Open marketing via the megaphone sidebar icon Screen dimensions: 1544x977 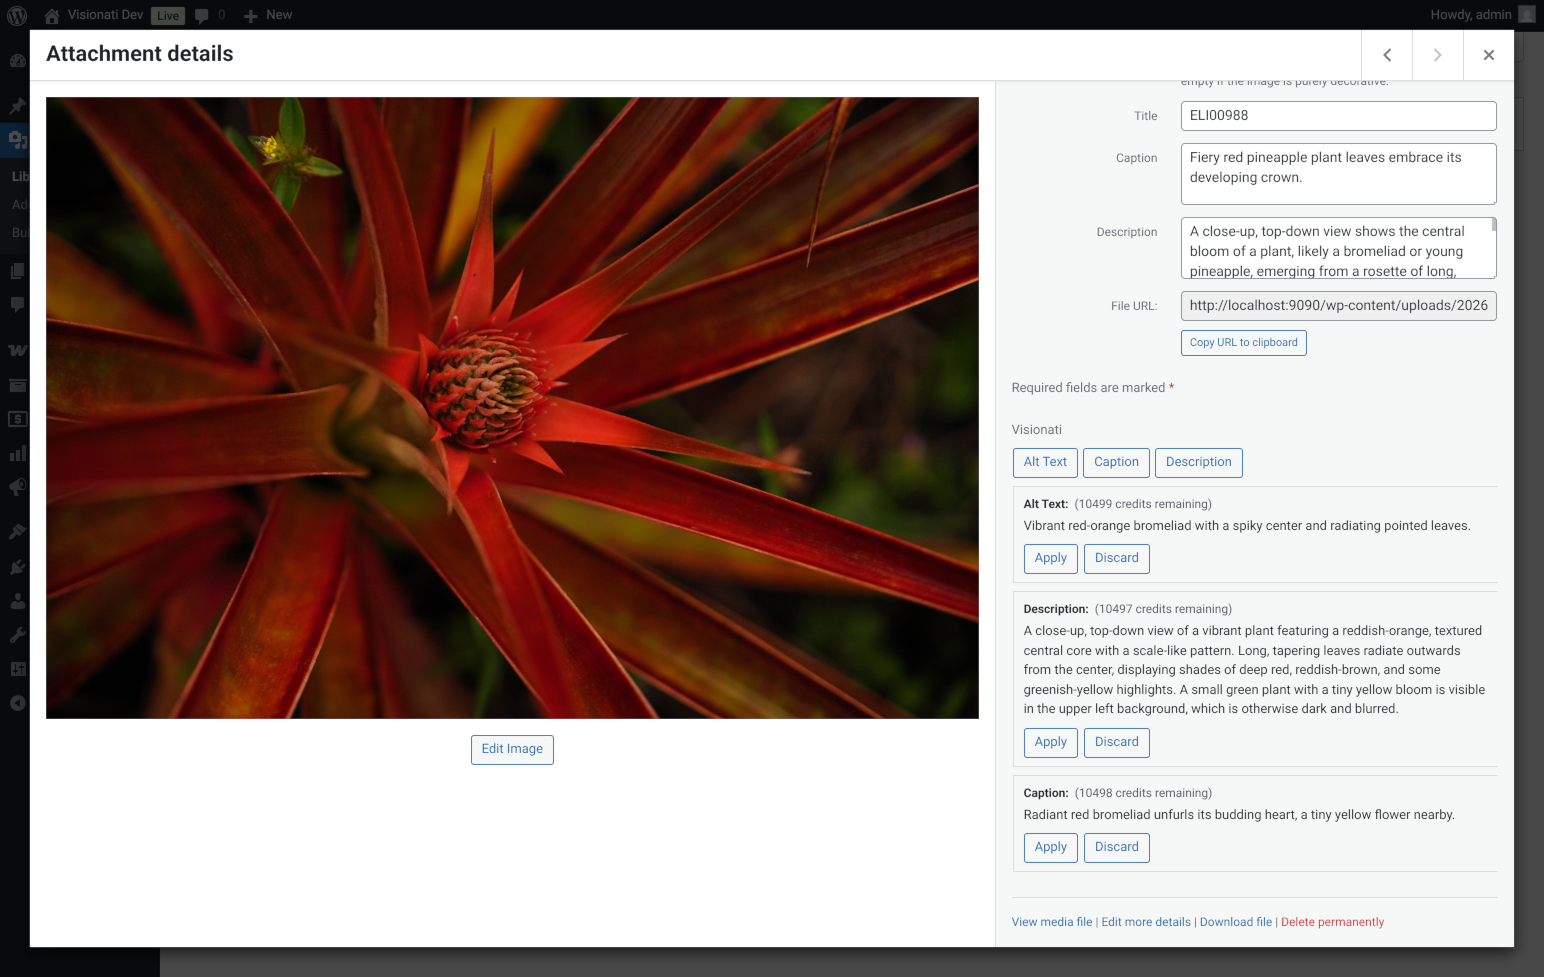16,487
